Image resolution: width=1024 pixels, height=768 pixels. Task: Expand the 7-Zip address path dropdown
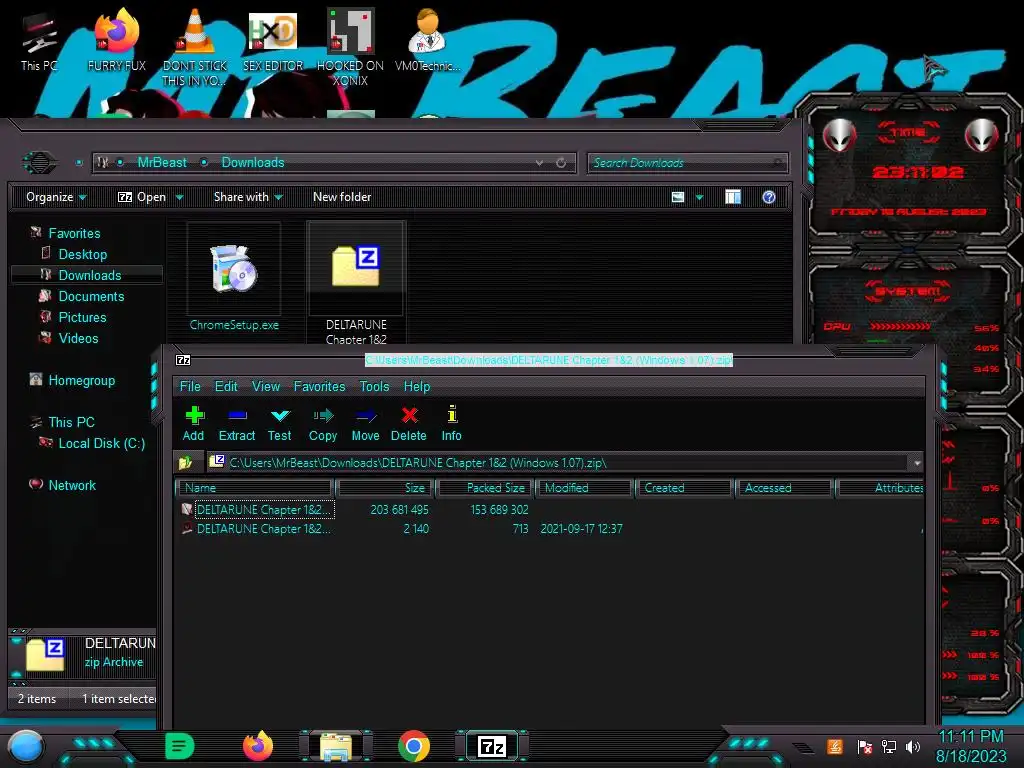[x=917, y=463]
